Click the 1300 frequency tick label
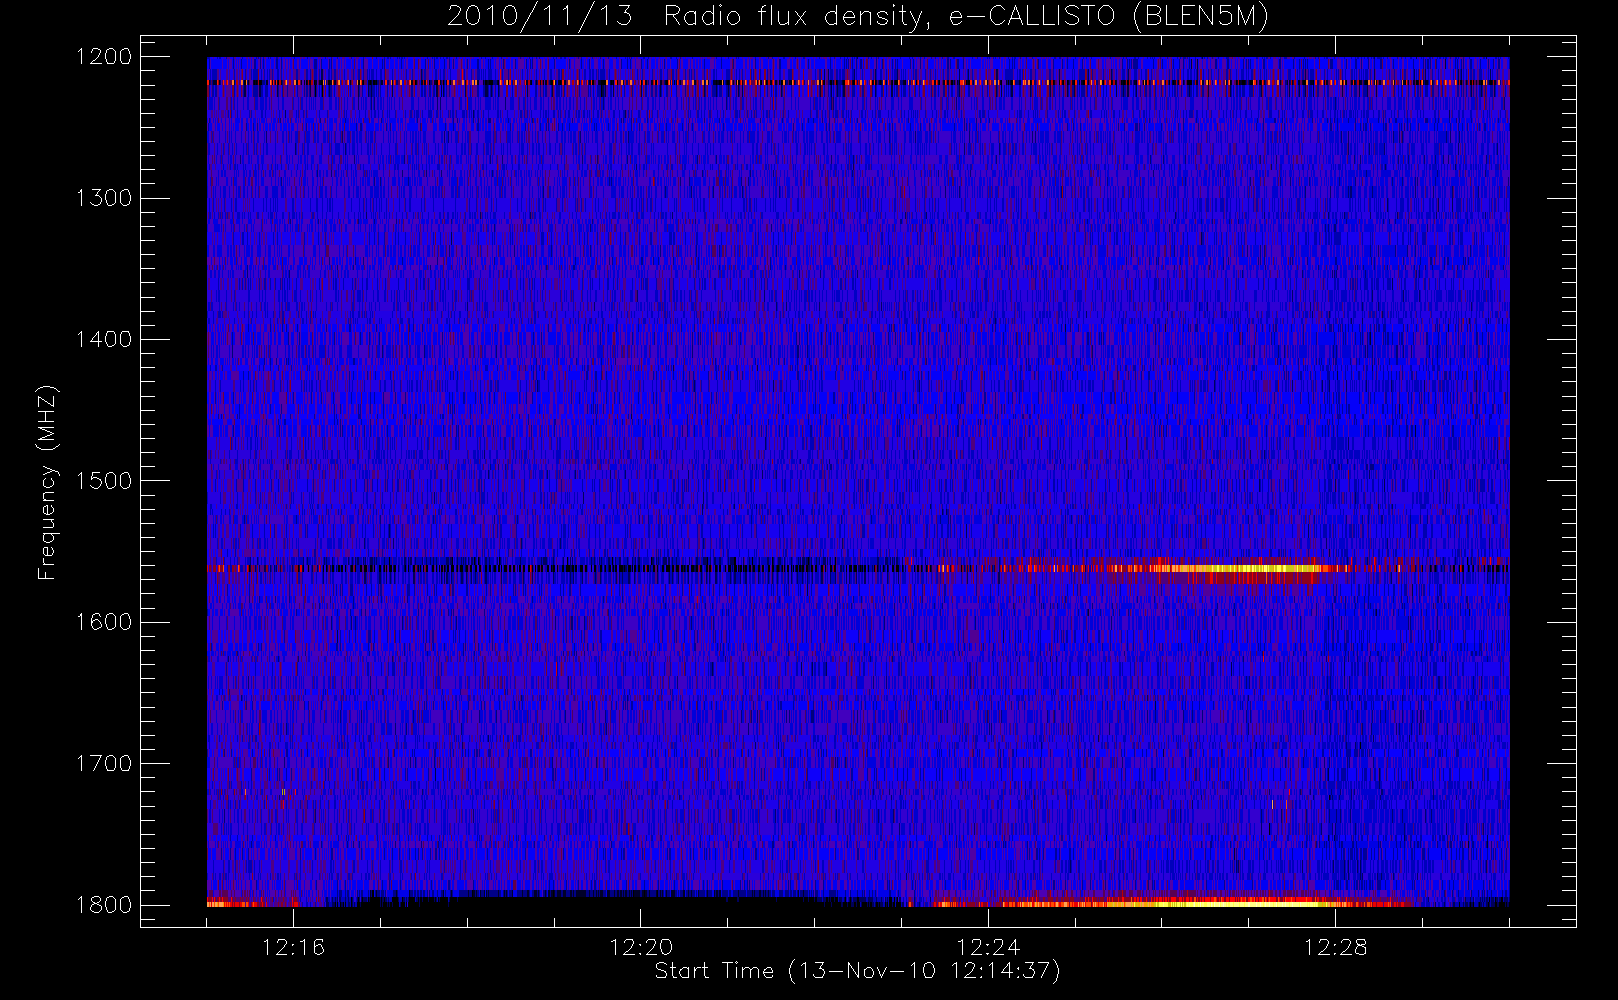1618x1000 pixels. pyautogui.click(x=104, y=198)
